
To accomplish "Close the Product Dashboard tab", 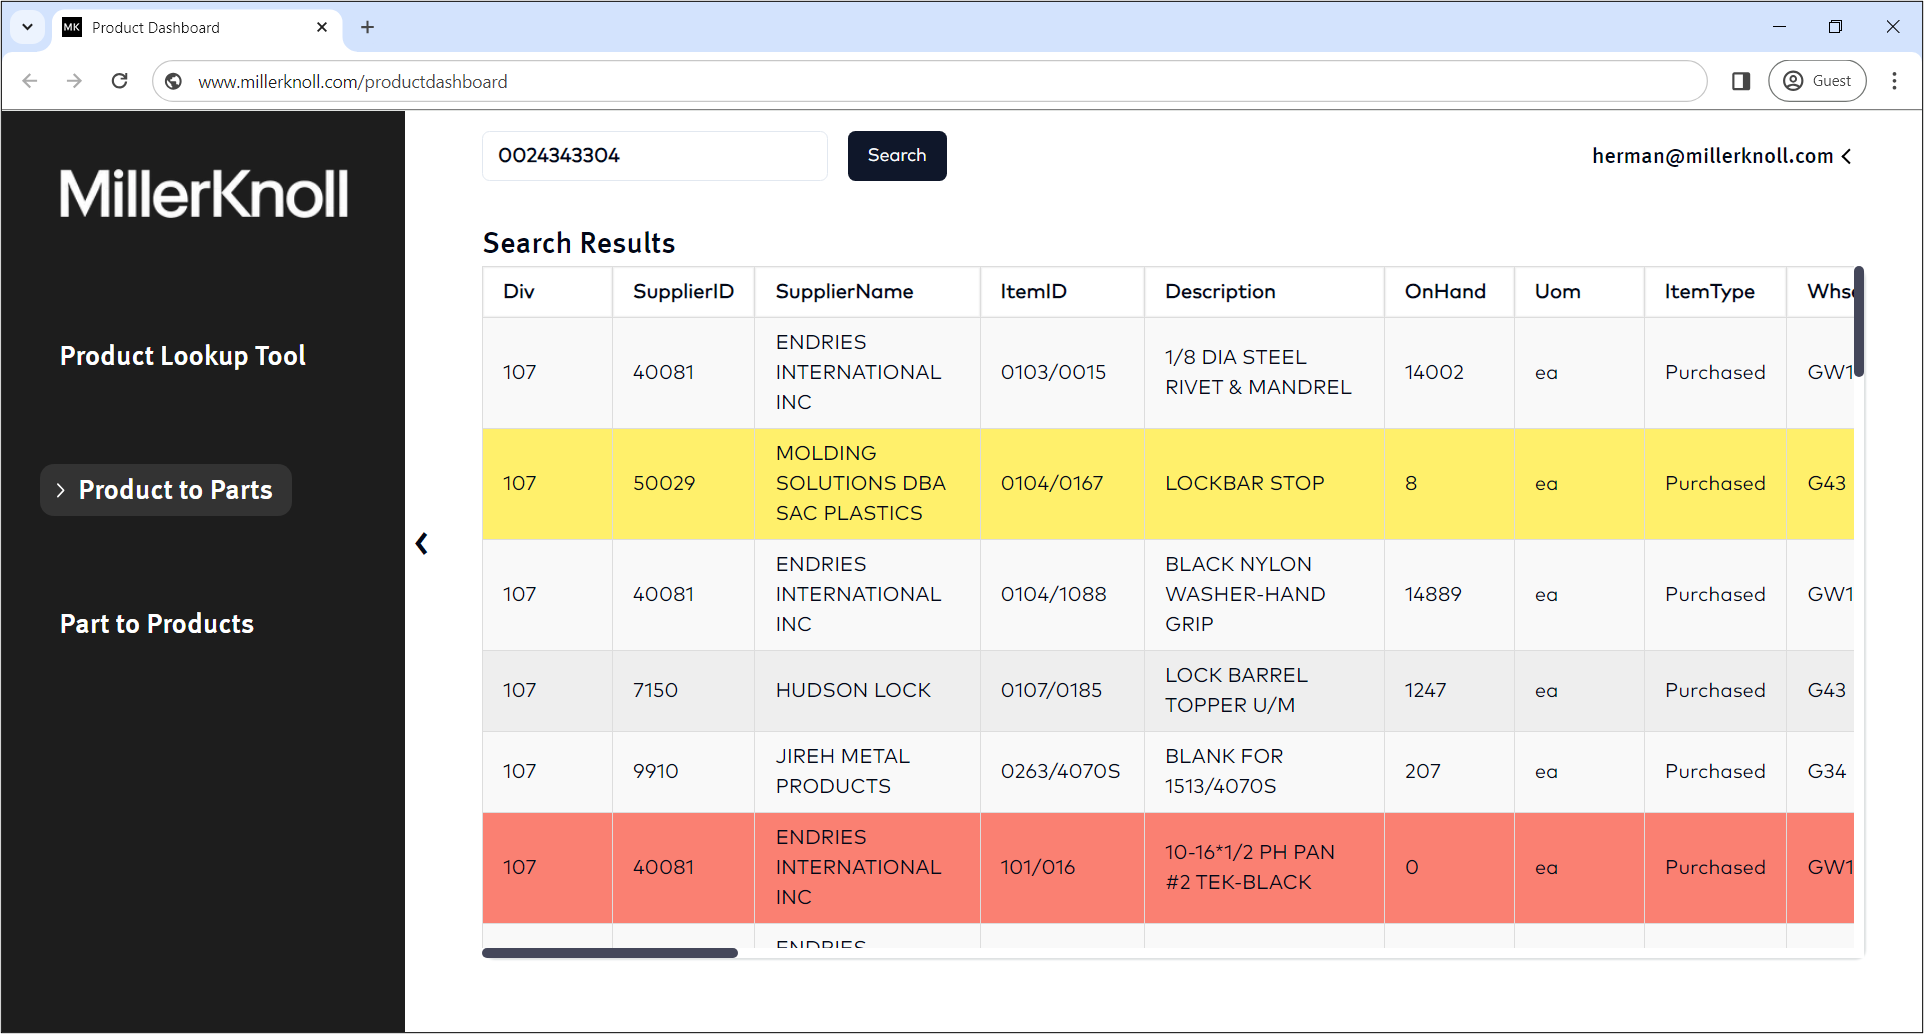I will click(322, 27).
